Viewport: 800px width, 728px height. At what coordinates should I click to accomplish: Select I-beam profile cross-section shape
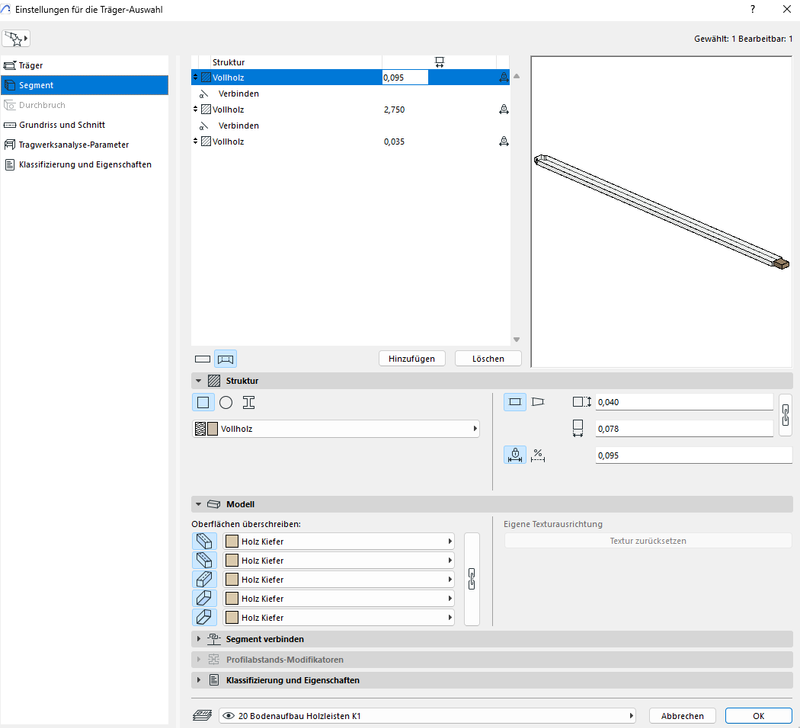pos(248,403)
